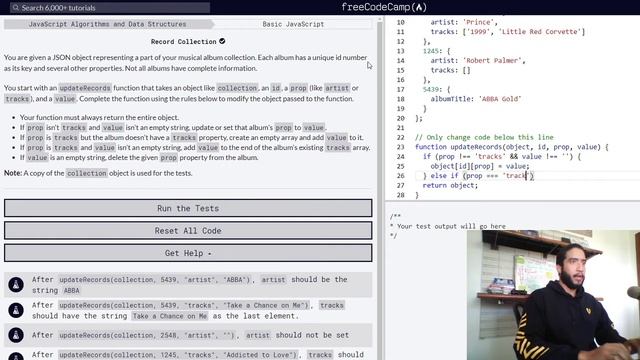Click the object[id][prop] = value; line
Image resolution: width=640 pixels, height=360 pixels.
click(480, 166)
